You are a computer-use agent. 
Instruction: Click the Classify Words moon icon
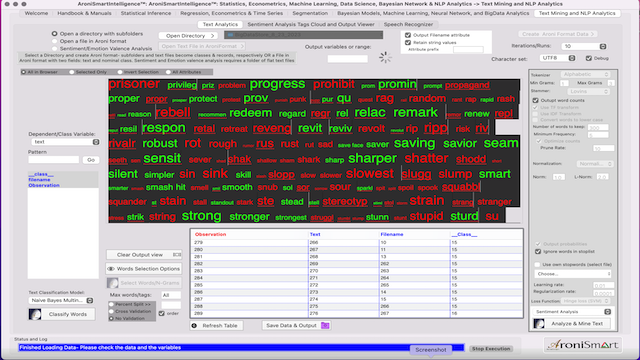click(35, 314)
